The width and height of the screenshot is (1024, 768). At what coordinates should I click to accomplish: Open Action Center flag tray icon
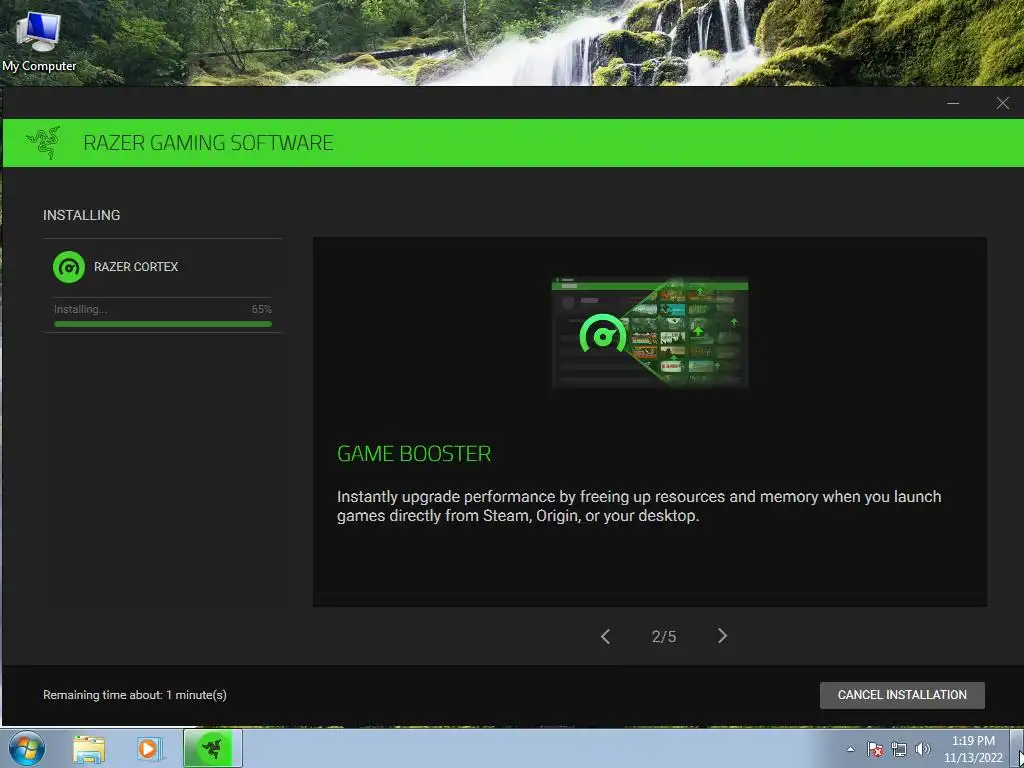click(875, 749)
